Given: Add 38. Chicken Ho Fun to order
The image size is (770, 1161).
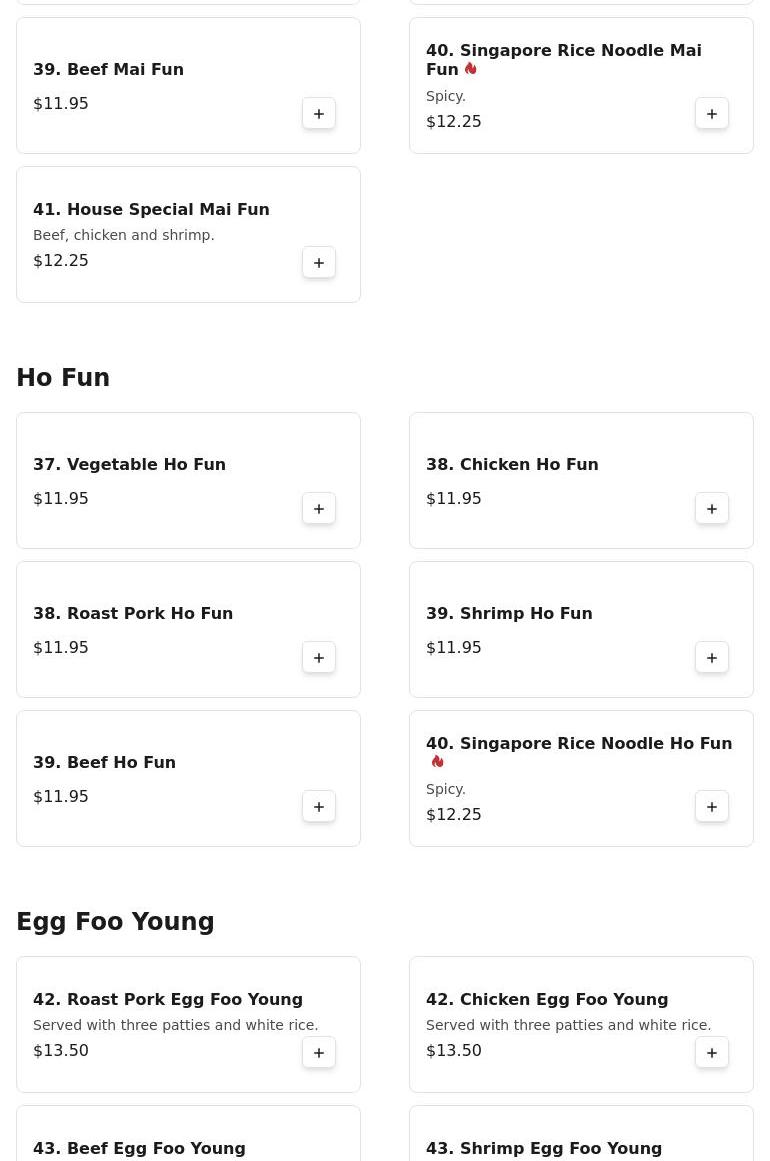Looking at the screenshot, I should 712,509.
